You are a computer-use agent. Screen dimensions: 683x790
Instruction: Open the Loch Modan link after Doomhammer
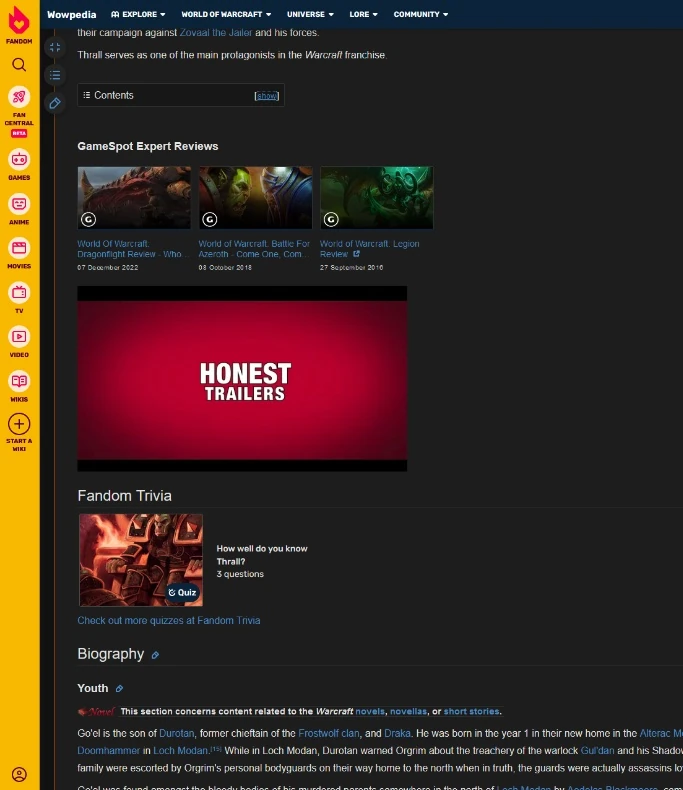[x=180, y=750]
